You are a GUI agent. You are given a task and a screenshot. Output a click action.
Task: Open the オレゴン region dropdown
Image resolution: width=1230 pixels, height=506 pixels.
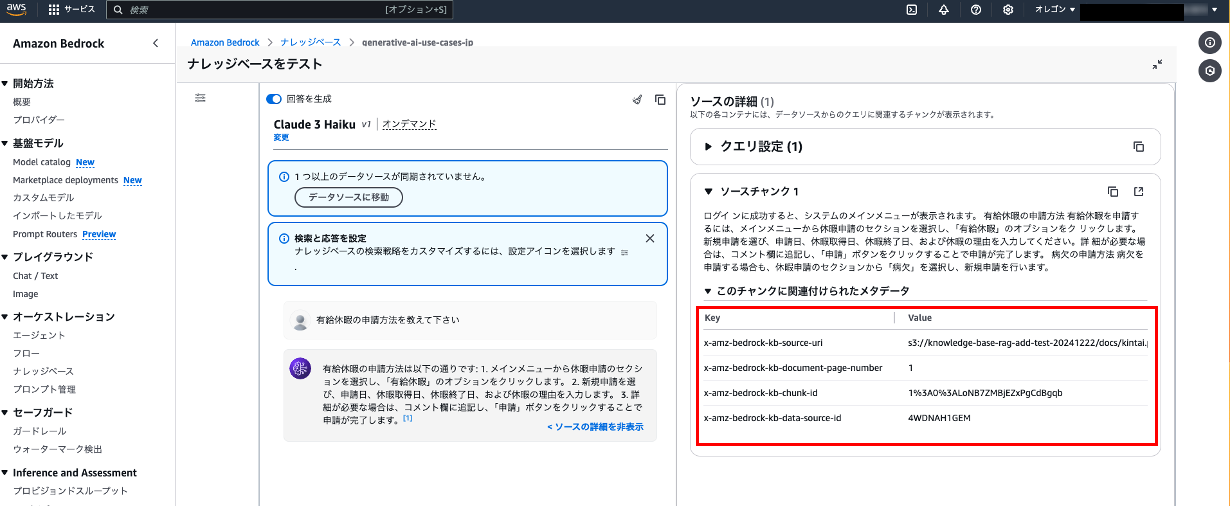(x=1055, y=9)
